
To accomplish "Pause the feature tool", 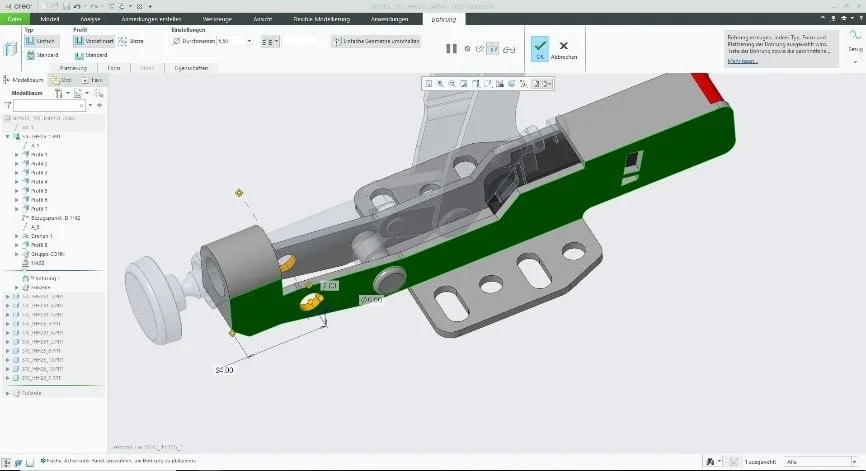I will point(451,48).
